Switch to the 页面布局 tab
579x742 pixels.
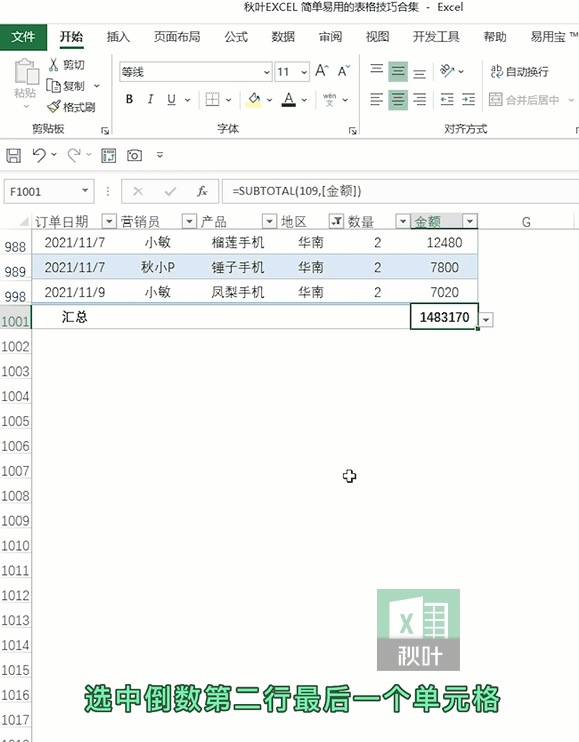[177, 36]
